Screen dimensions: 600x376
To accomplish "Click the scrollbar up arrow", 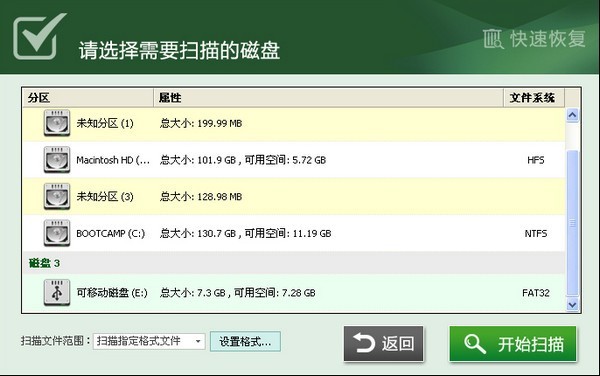I will 572,115.
